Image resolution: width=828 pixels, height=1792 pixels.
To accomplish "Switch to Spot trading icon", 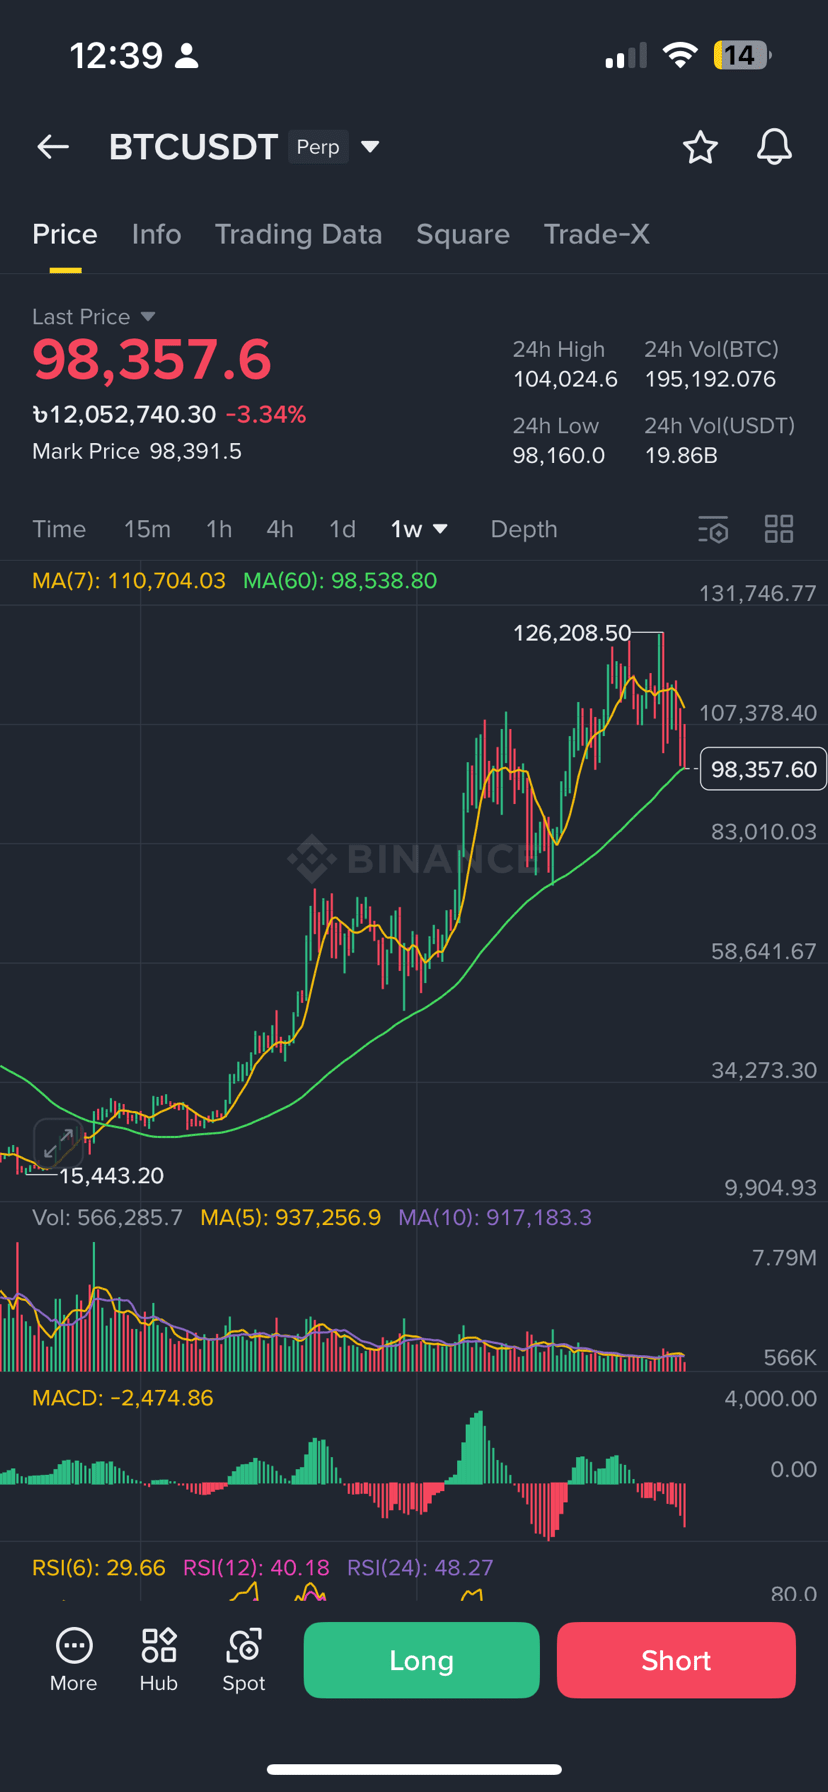I will (244, 1645).
